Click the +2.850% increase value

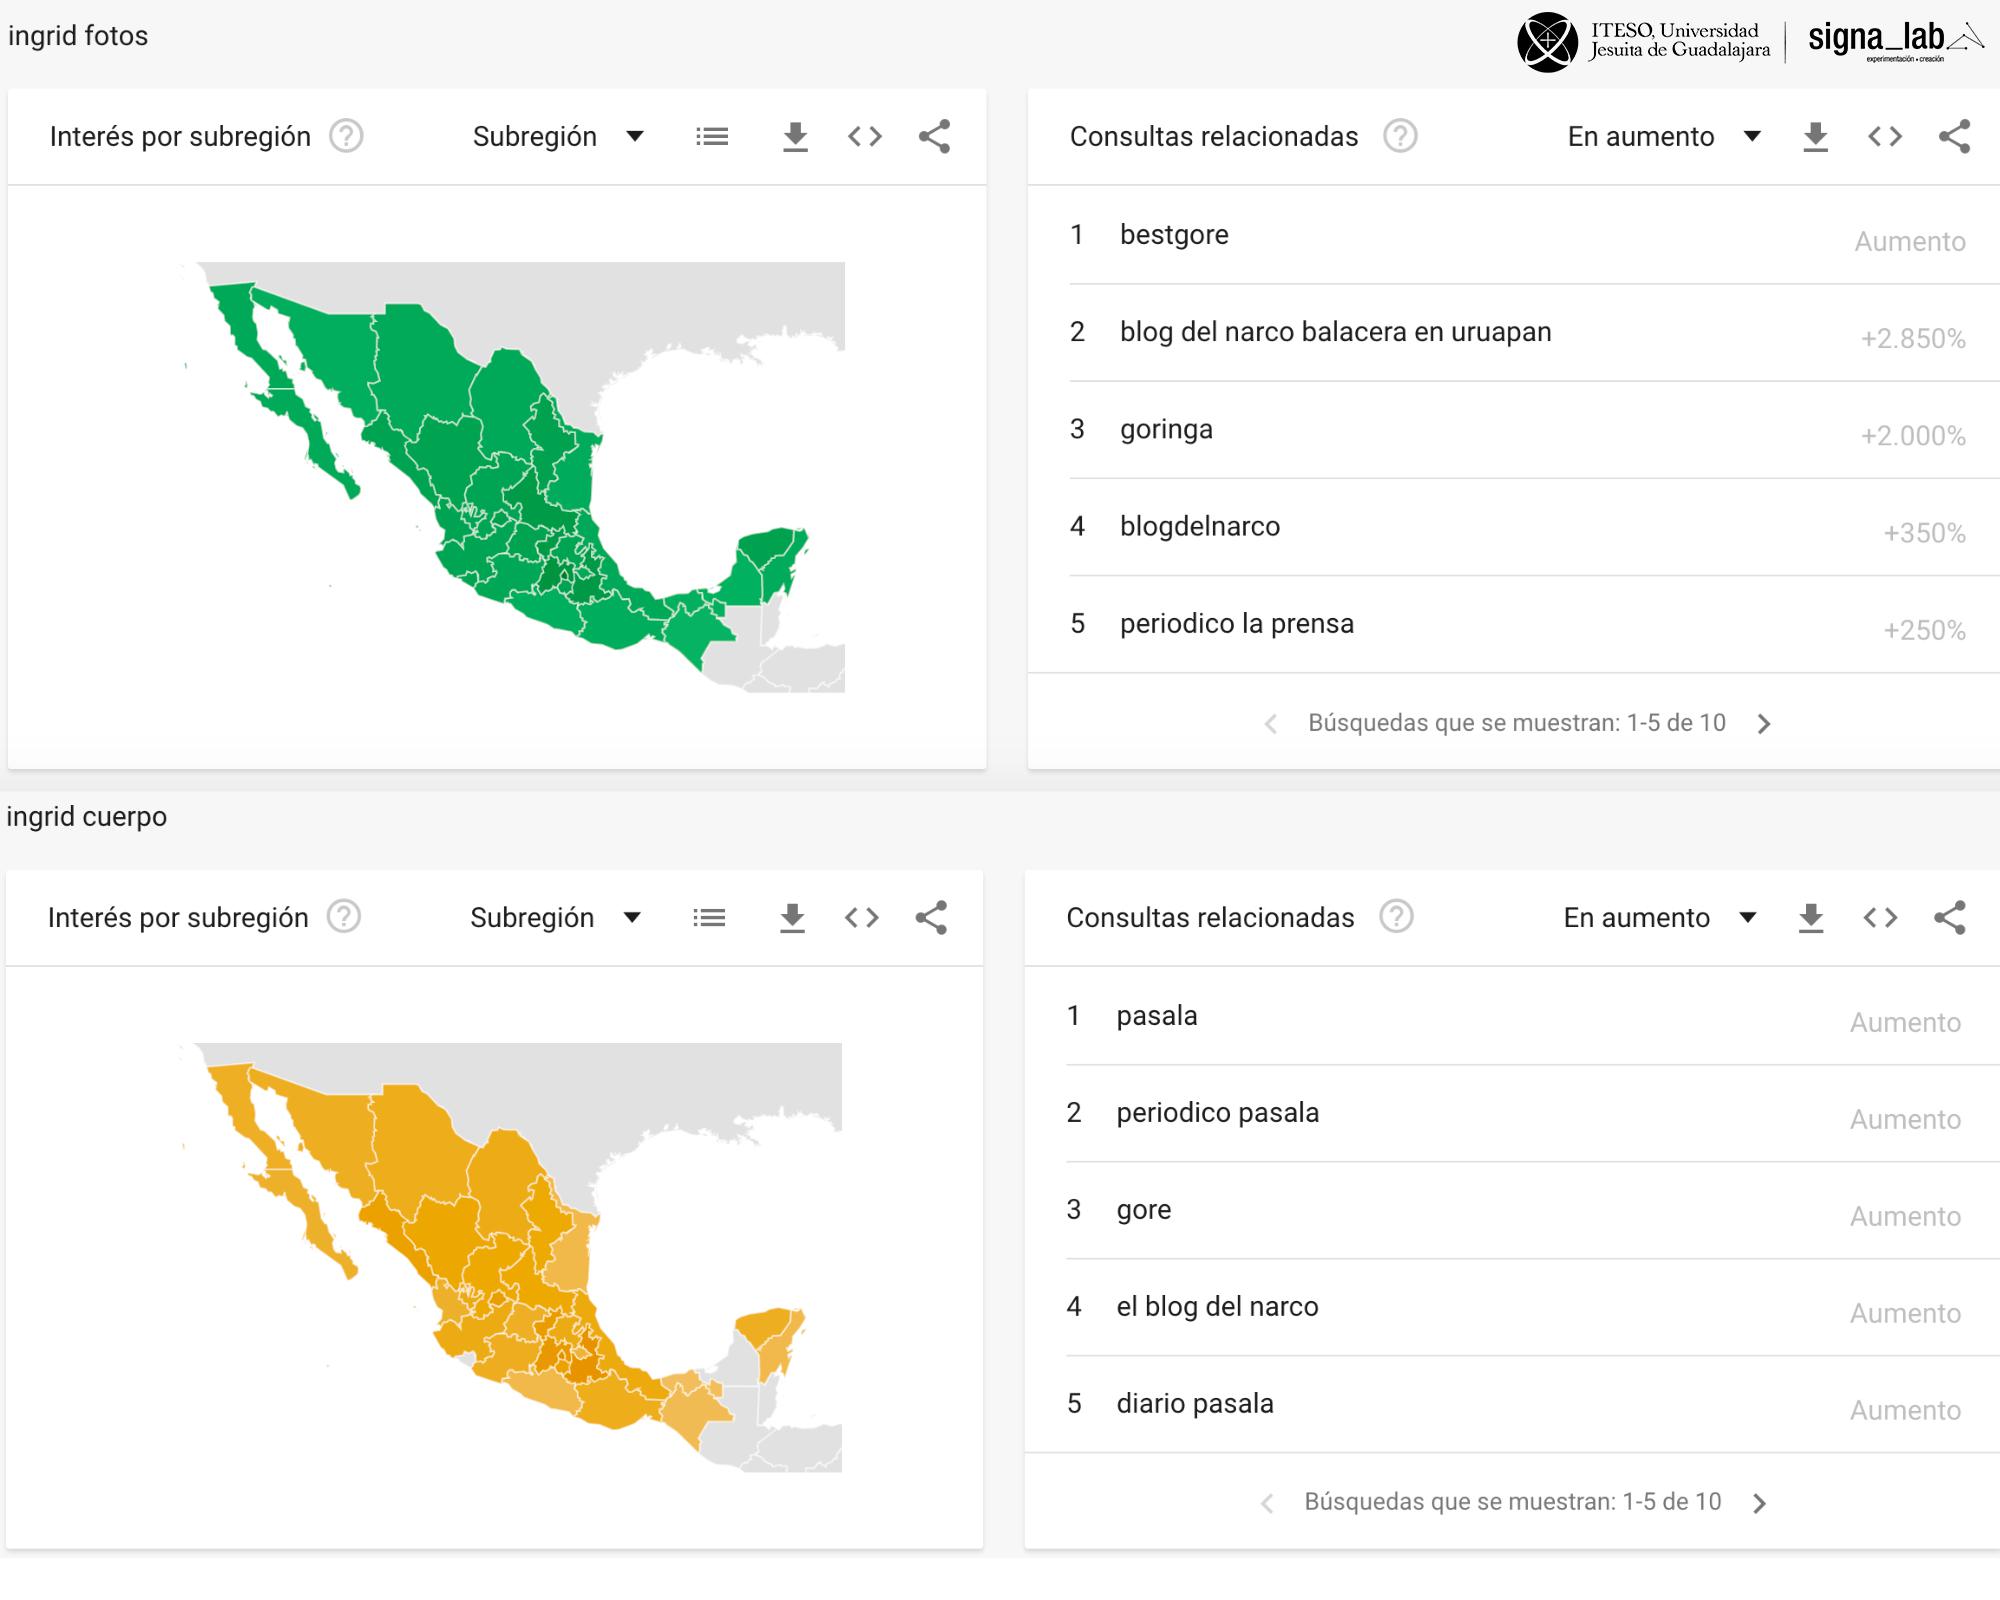click(x=1913, y=339)
